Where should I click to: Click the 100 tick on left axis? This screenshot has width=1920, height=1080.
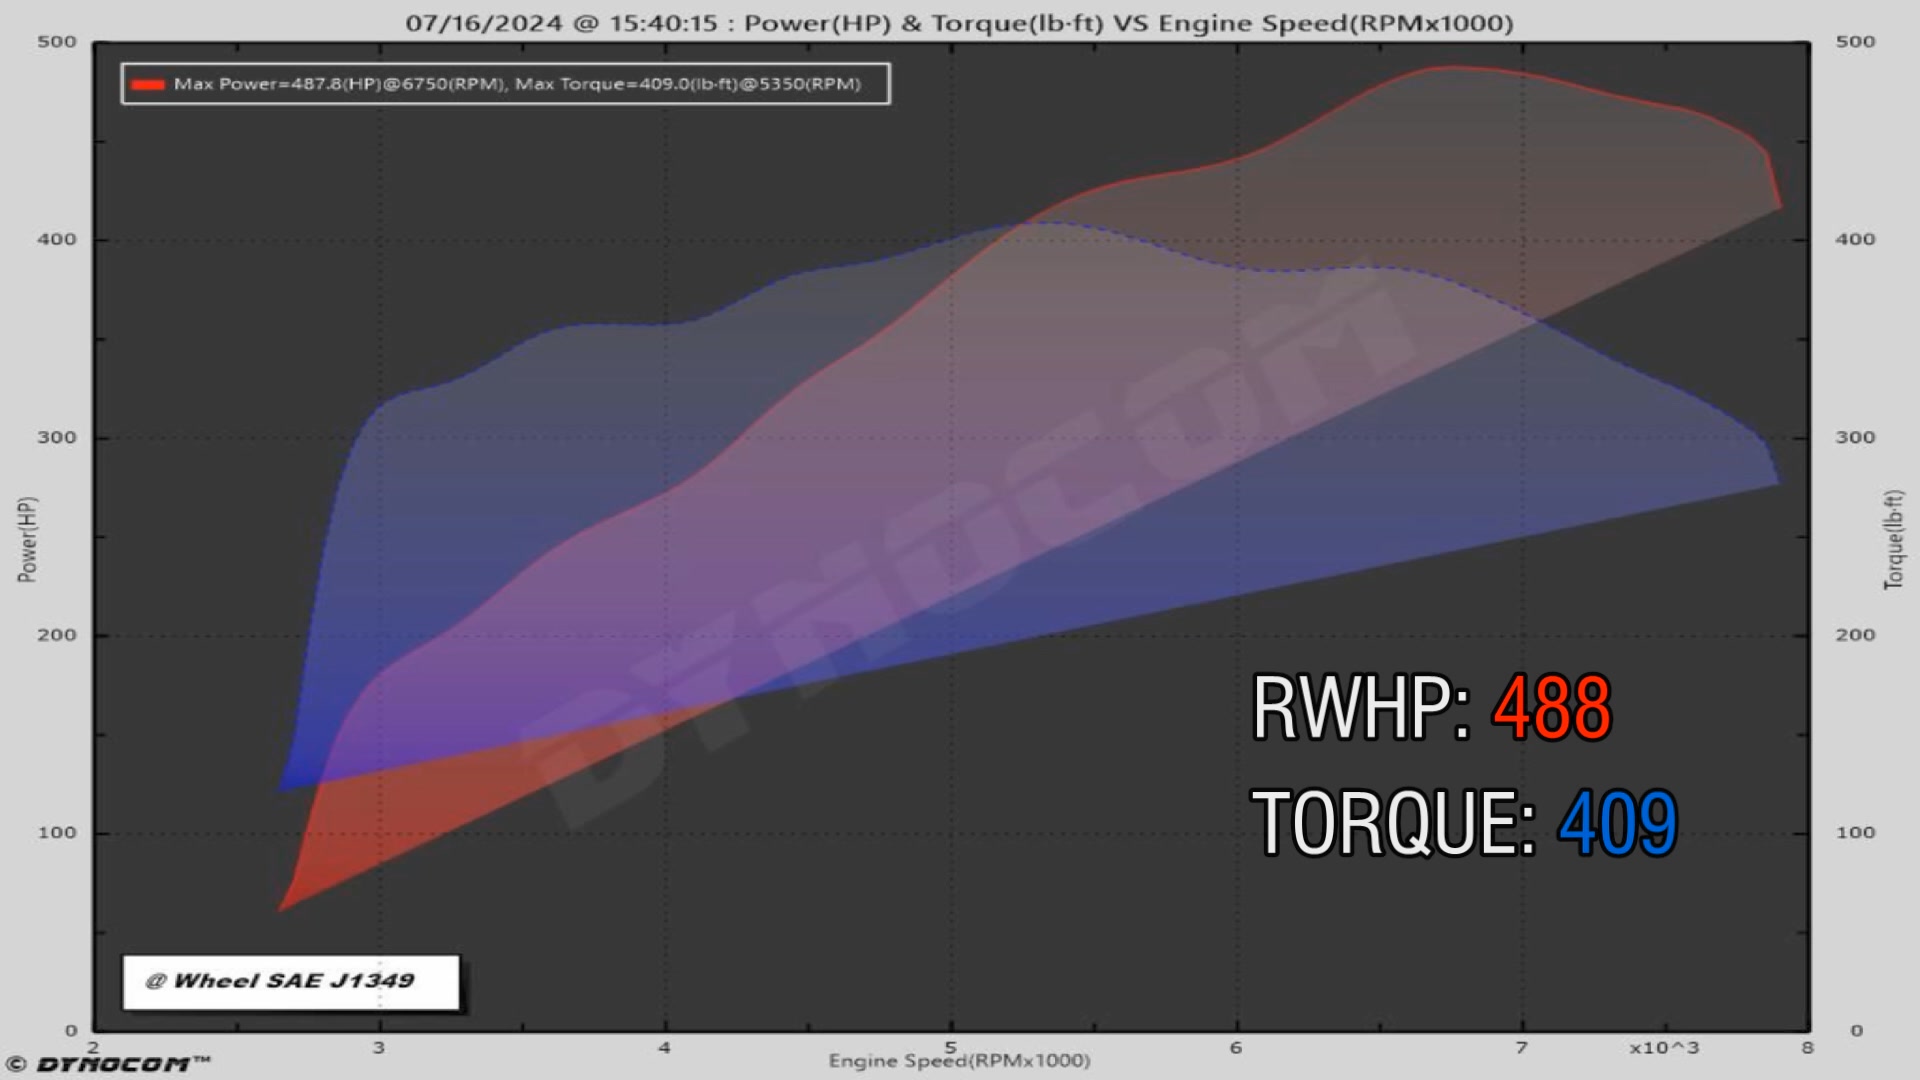(57, 833)
